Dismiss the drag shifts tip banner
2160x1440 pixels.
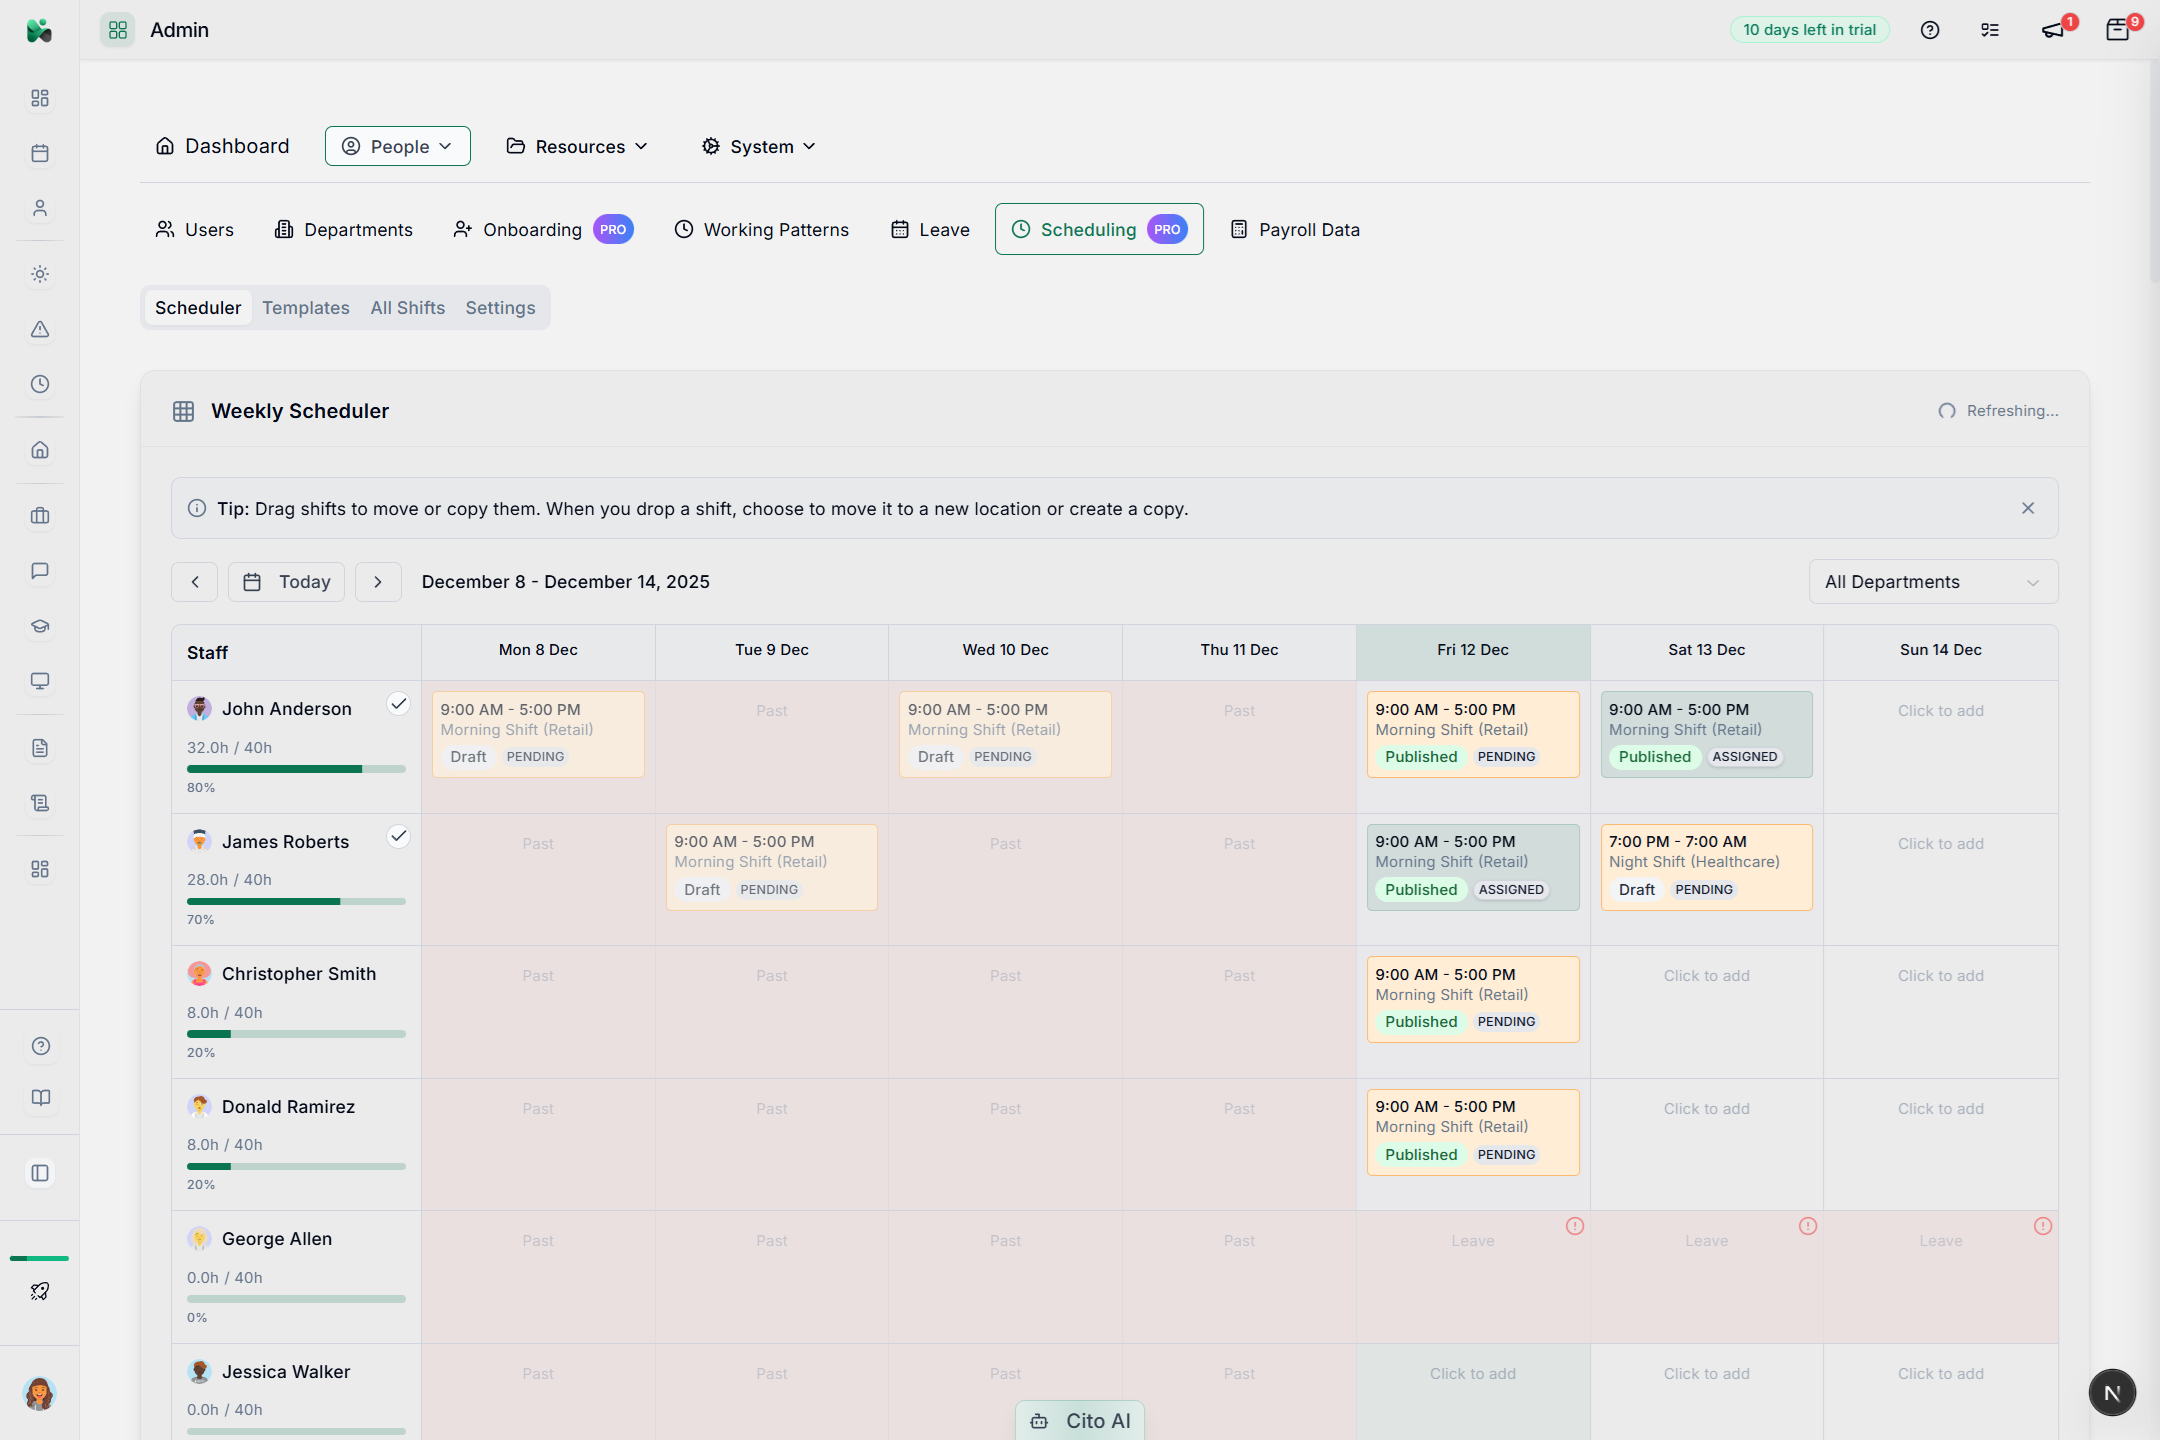coord(2028,508)
